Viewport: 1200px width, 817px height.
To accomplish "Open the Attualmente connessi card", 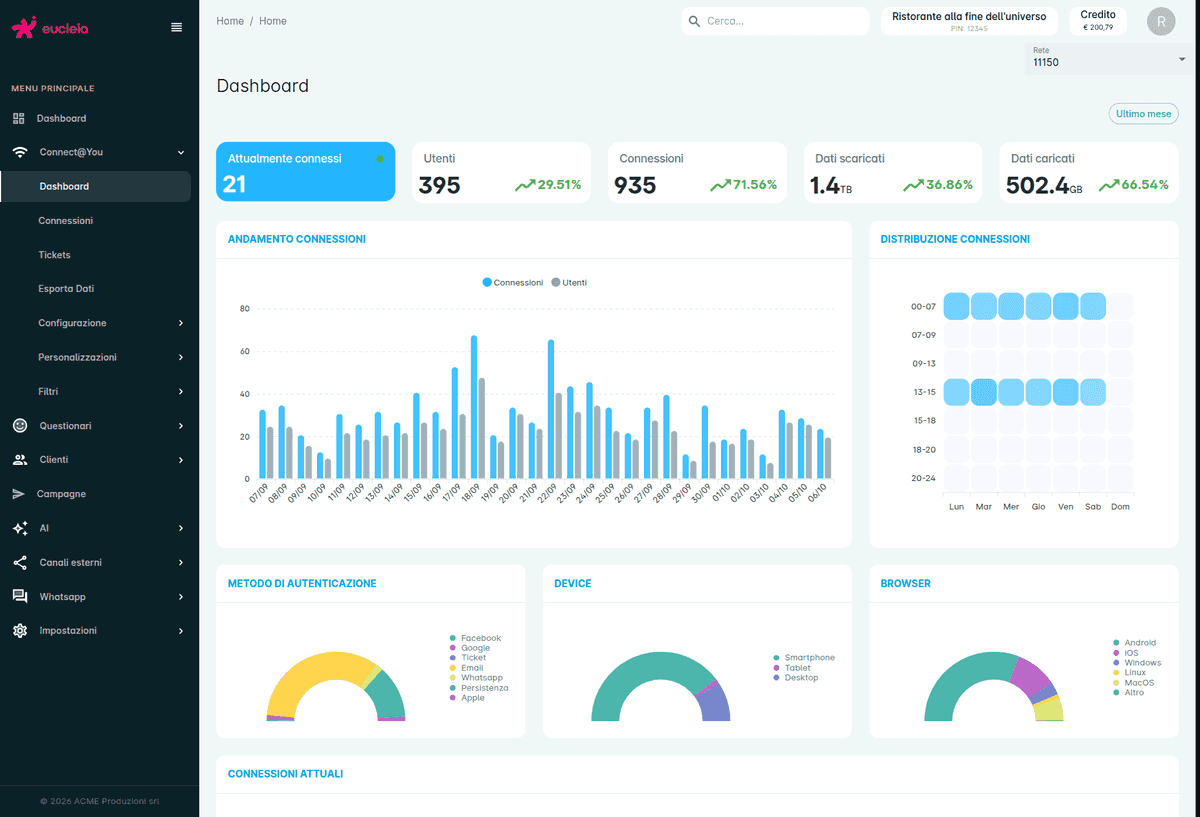I will (x=306, y=172).
